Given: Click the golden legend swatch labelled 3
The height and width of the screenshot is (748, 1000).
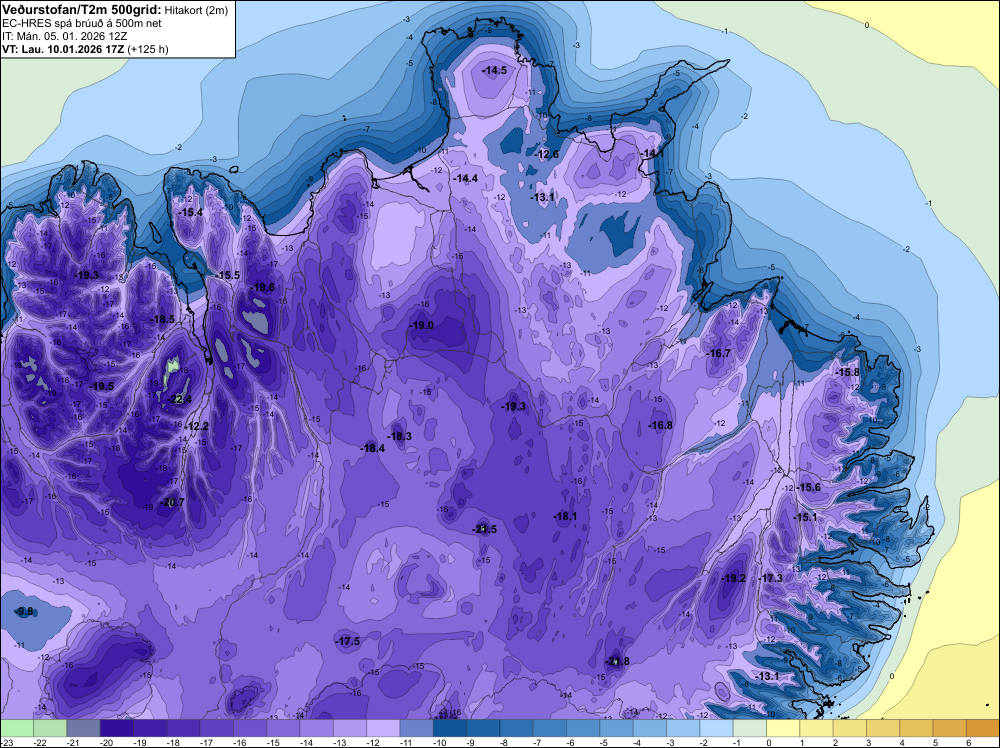Looking at the screenshot, I should 882,728.
